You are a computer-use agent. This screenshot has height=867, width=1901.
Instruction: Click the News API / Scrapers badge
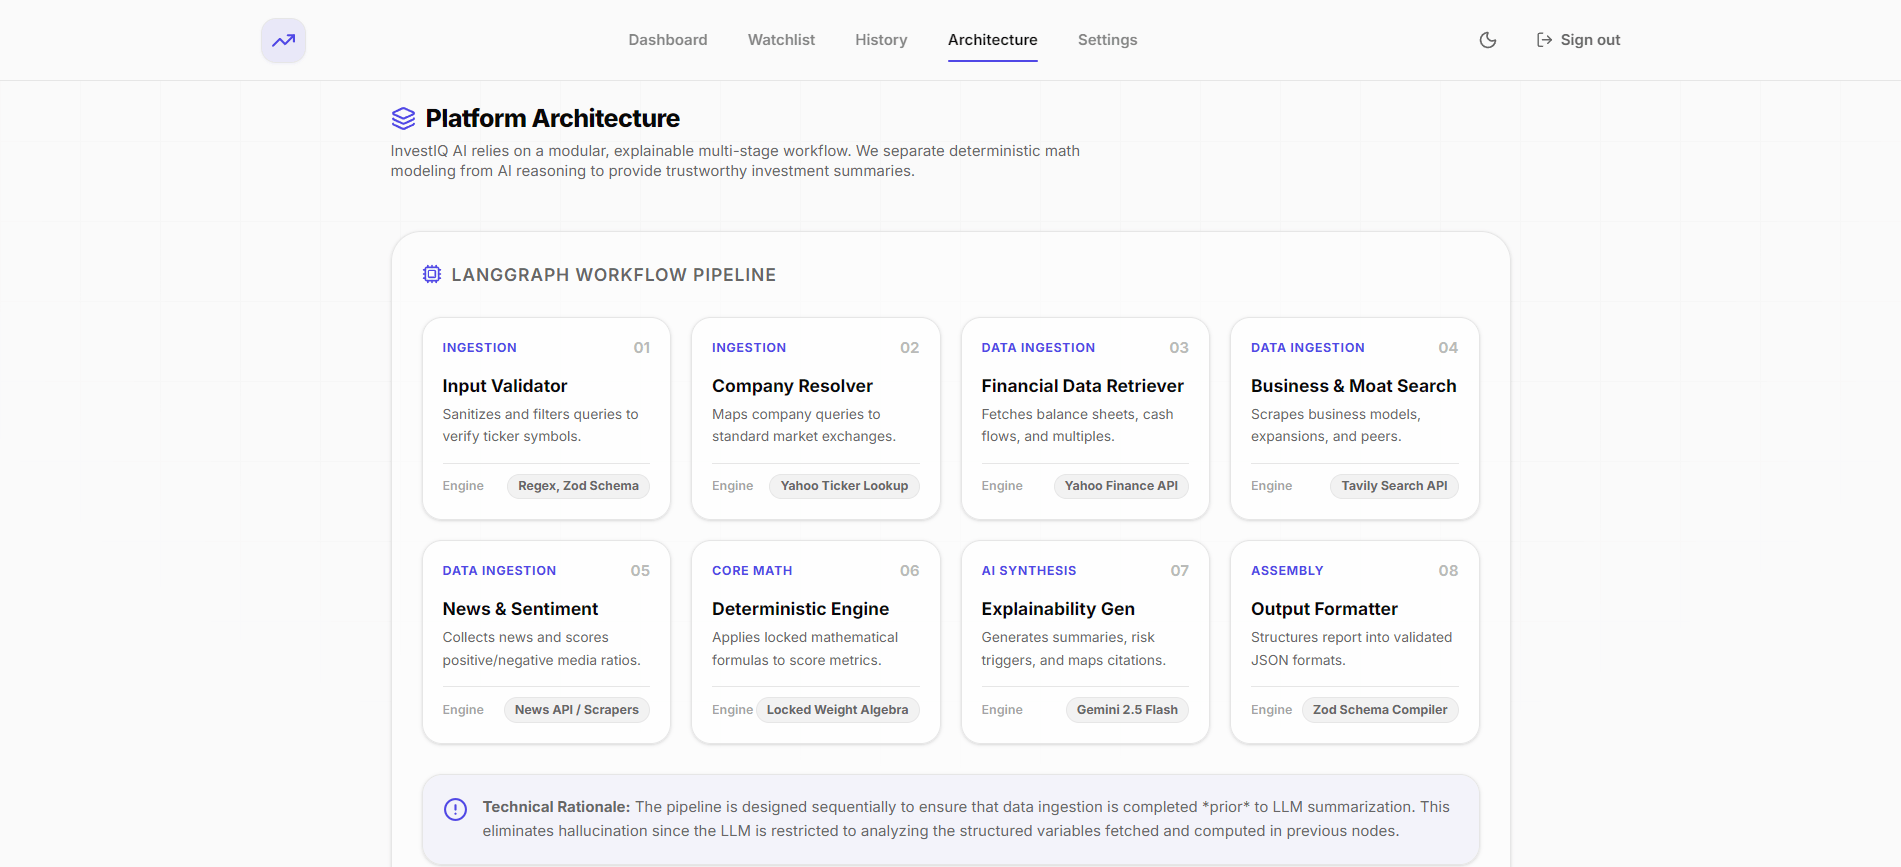pyautogui.click(x=577, y=710)
